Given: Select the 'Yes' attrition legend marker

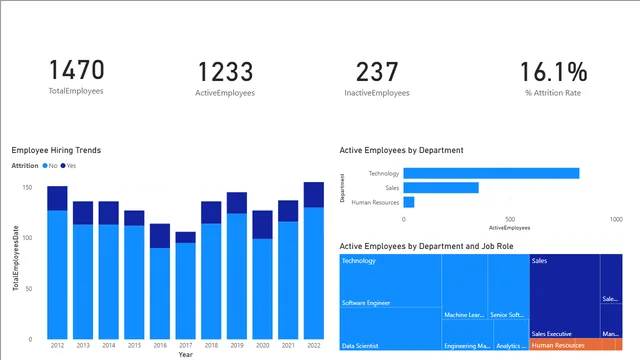Looking at the screenshot, I should point(63,166).
